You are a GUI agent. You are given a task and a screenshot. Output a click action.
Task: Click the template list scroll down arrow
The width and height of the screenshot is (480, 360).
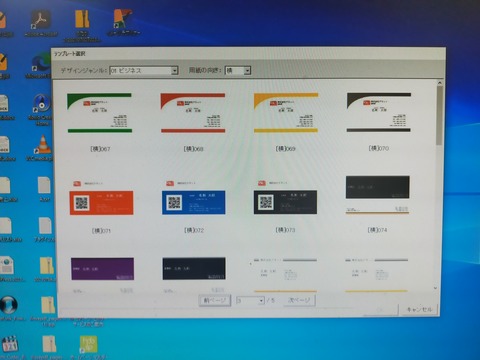[x=436, y=288]
